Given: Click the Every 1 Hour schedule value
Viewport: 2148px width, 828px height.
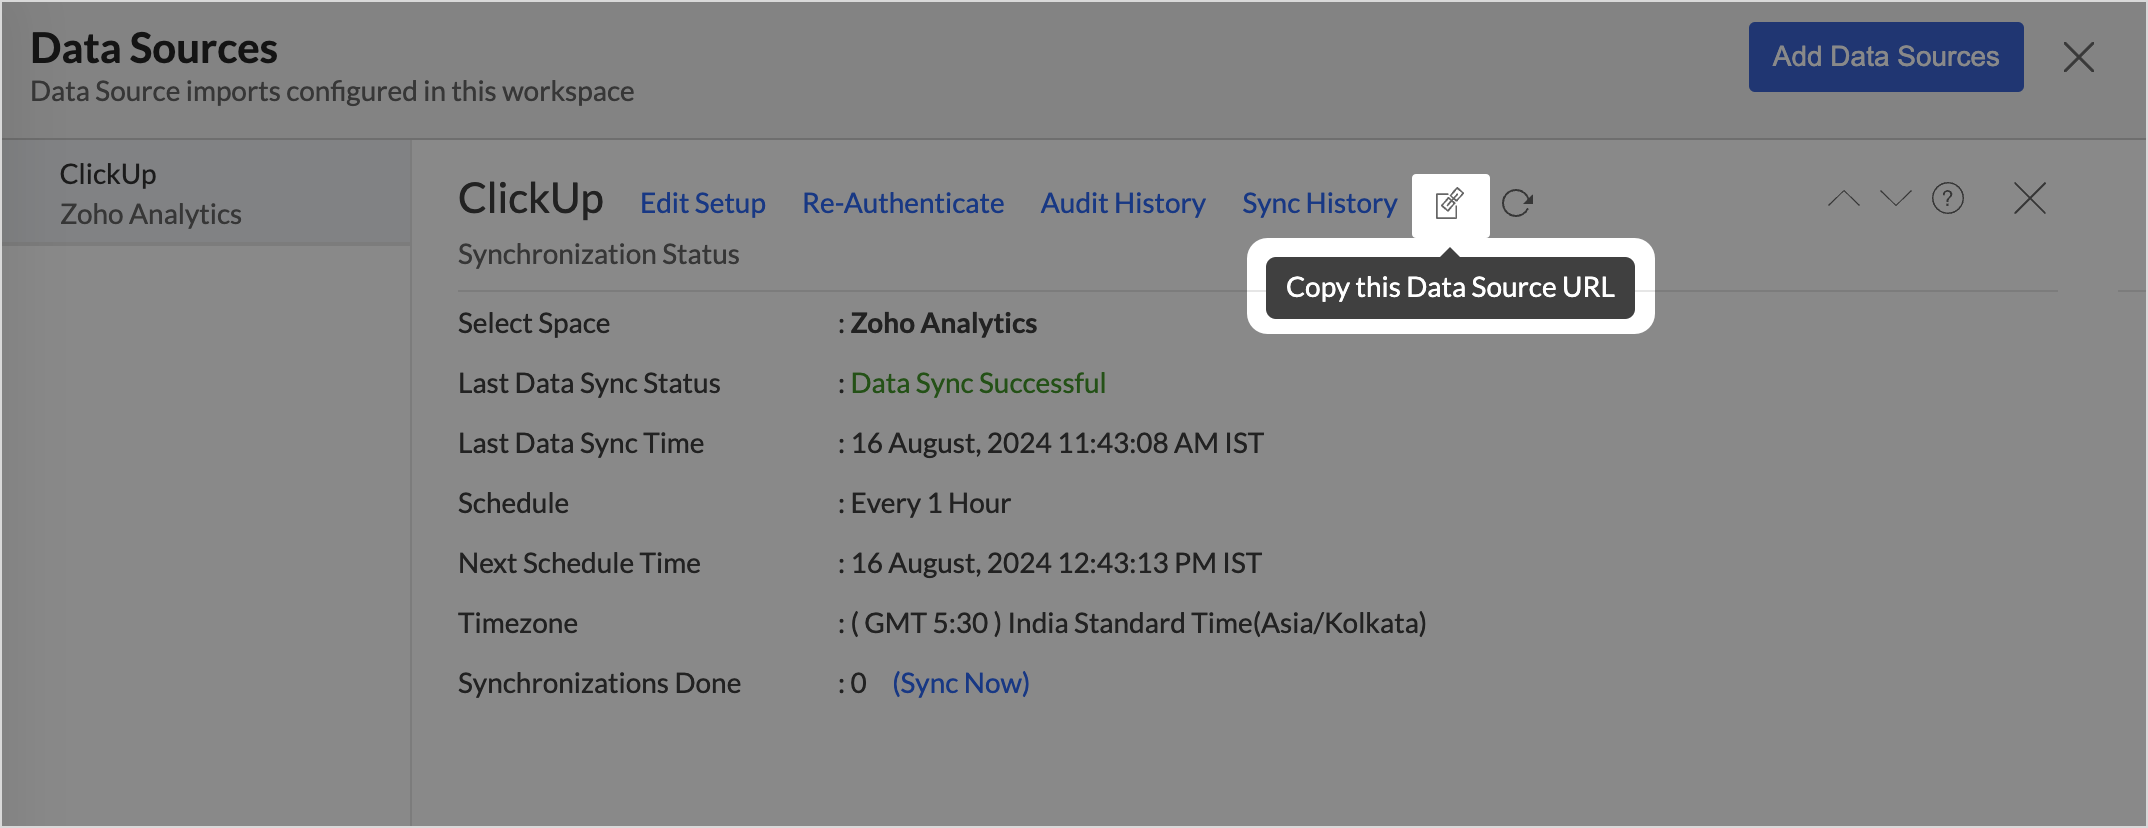Looking at the screenshot, I should (x=931, y=503).
